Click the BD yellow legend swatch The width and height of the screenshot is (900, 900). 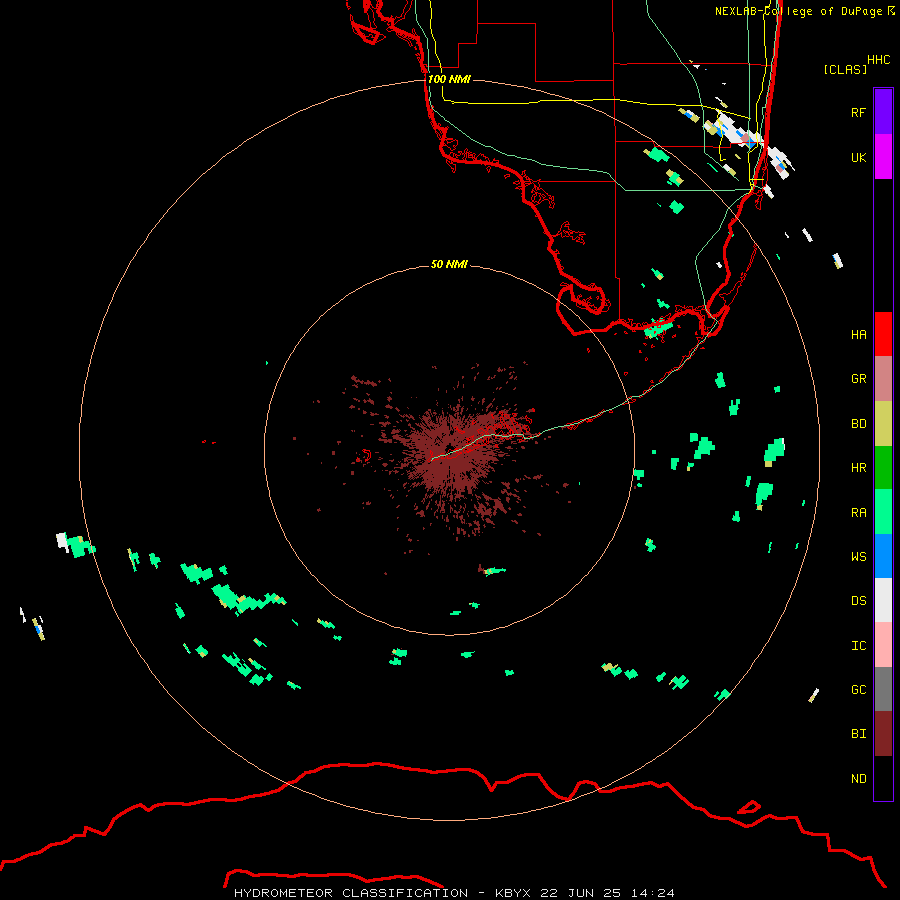point(883,424)
